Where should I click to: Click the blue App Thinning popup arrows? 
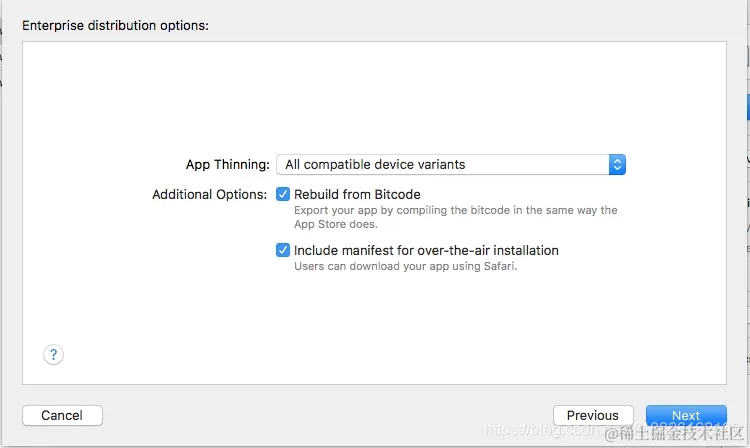[617, 164]
